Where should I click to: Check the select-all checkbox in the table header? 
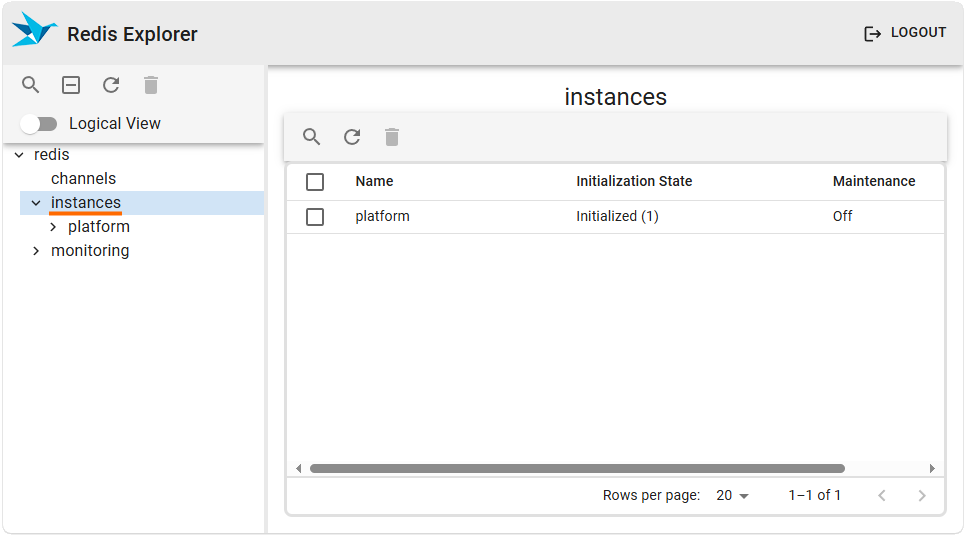(315, 182)
